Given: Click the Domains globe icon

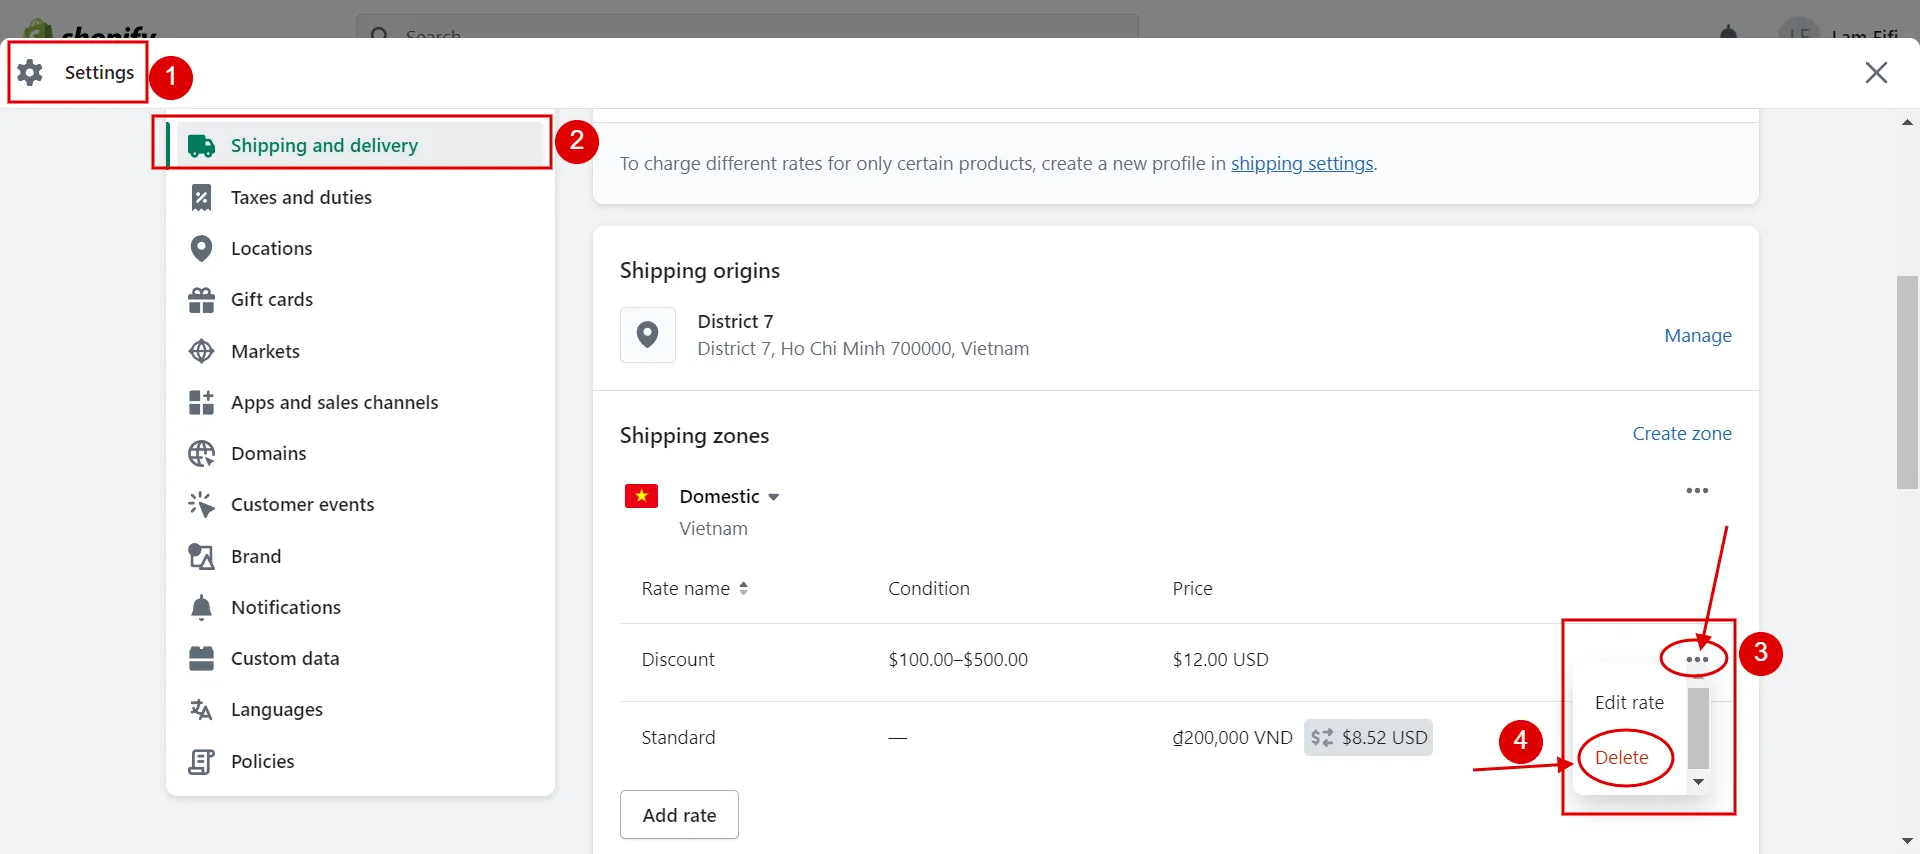Looking at the screenshot, I should (x=201, y=453).
